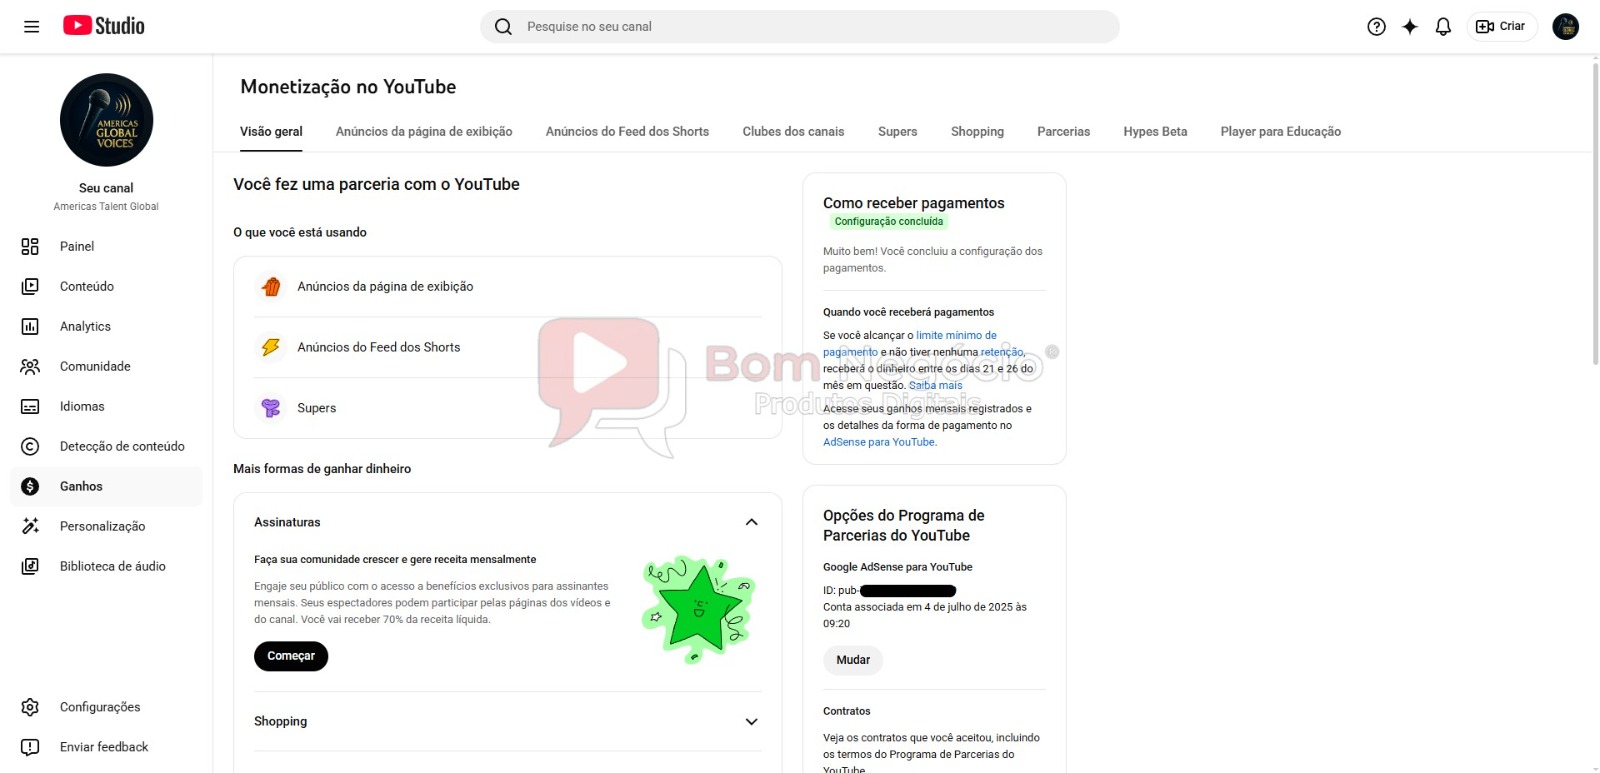Click the Personalização magic wand icon
Viewport: 1600px width, 773px height.
pyautogui.click(x=30, y=527)
